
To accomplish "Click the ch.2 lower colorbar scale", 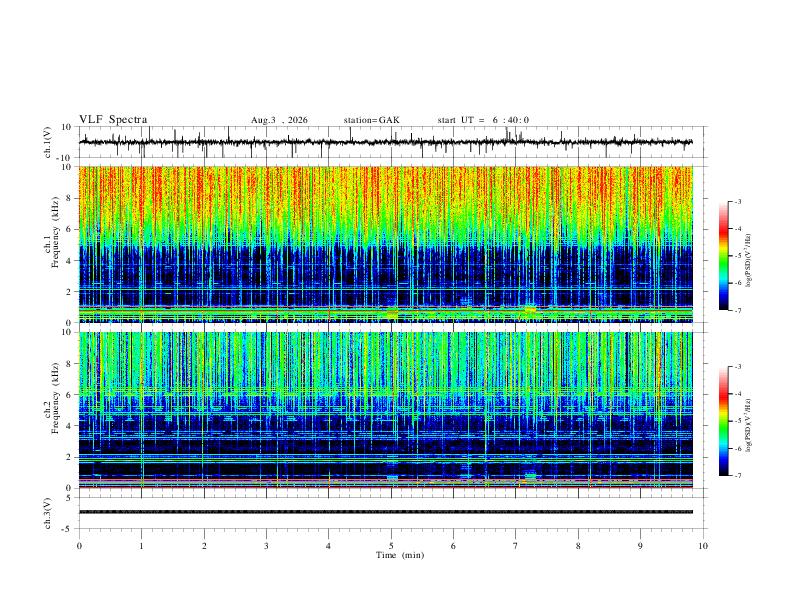I will tap(724, 421).
